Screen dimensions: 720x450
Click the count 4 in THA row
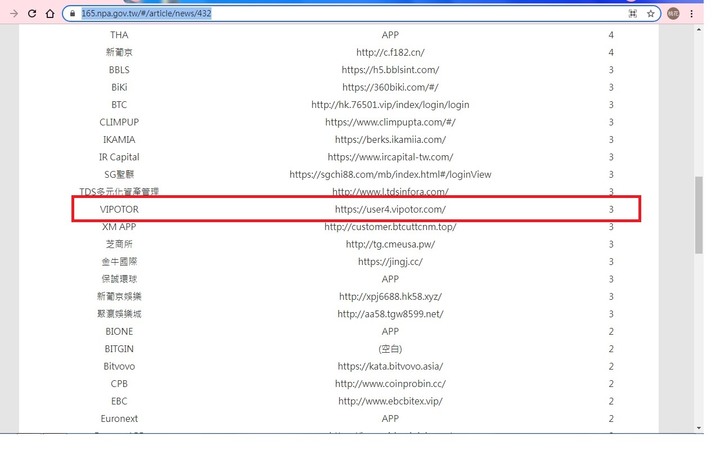point(611,35)
